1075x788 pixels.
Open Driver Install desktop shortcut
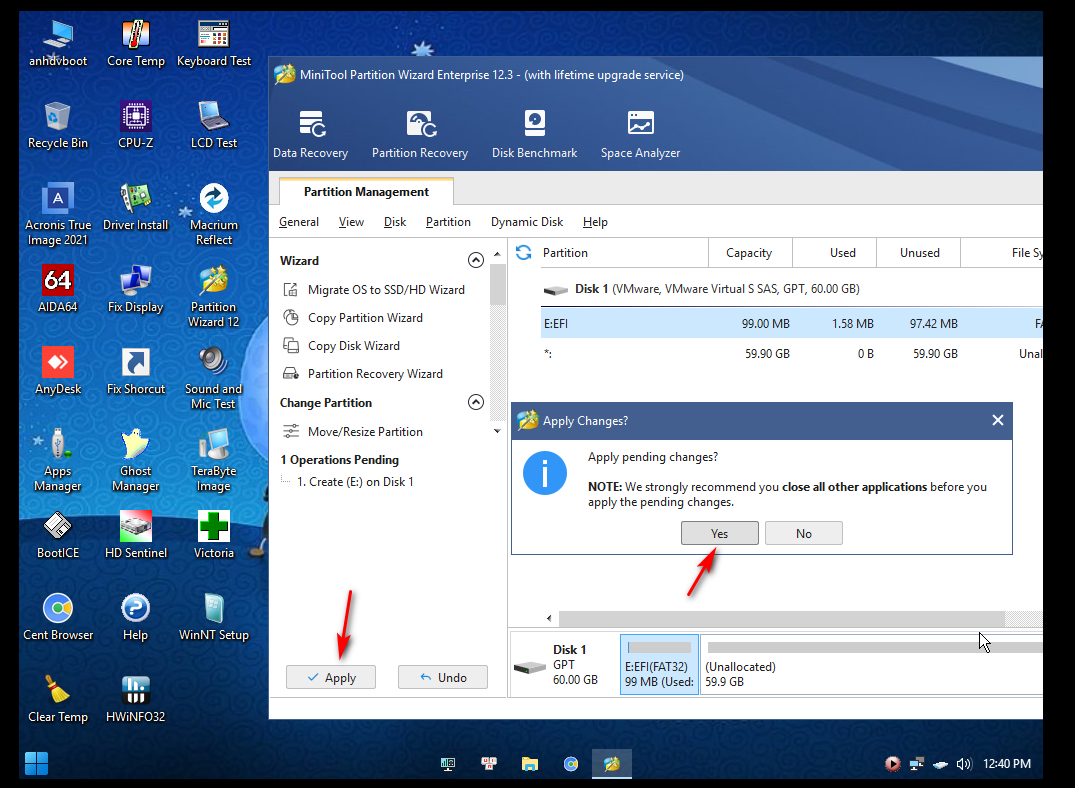pyautogui.click(x=136, y=208)
